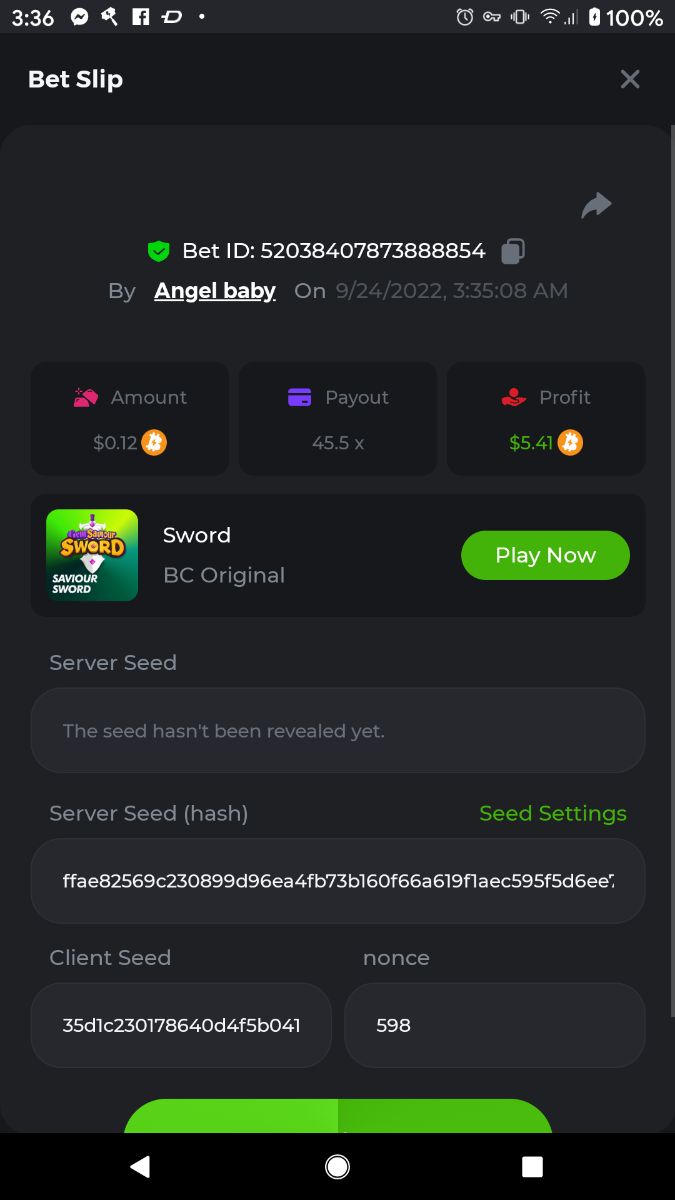Tap the unrevealed Server Seed field
This screenshot has height=1200, width=675.
point(338,731)
